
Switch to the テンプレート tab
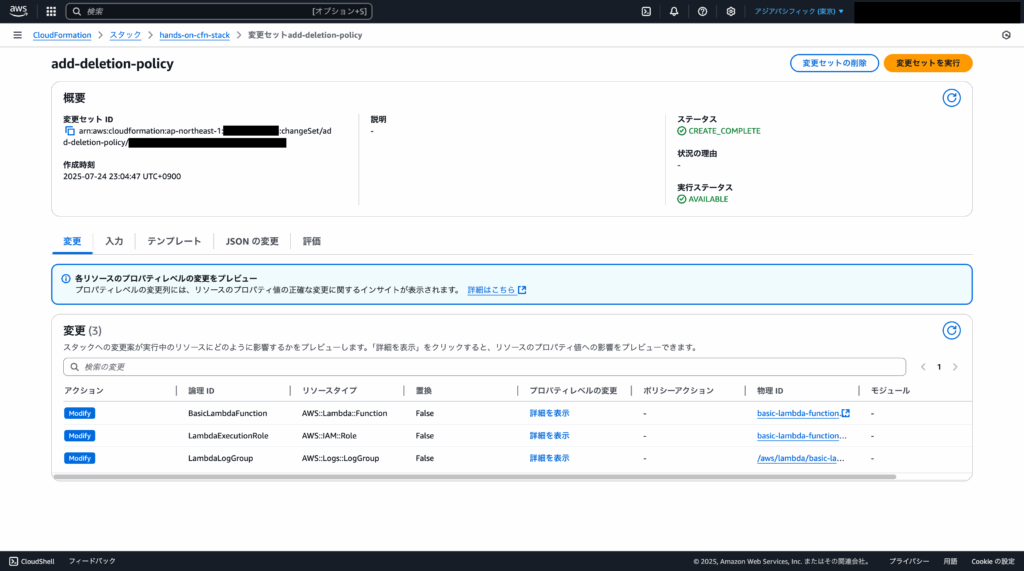coord(174,241)
